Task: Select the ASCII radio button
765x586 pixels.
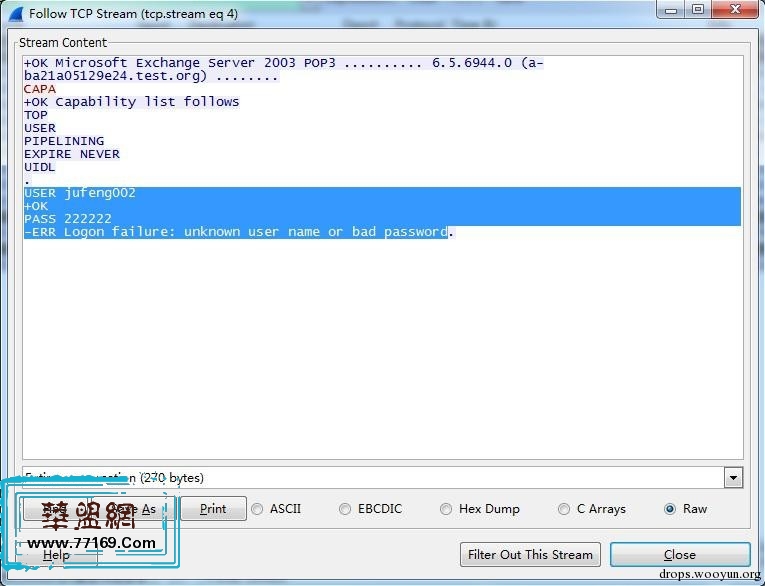Action: [258, 509]
